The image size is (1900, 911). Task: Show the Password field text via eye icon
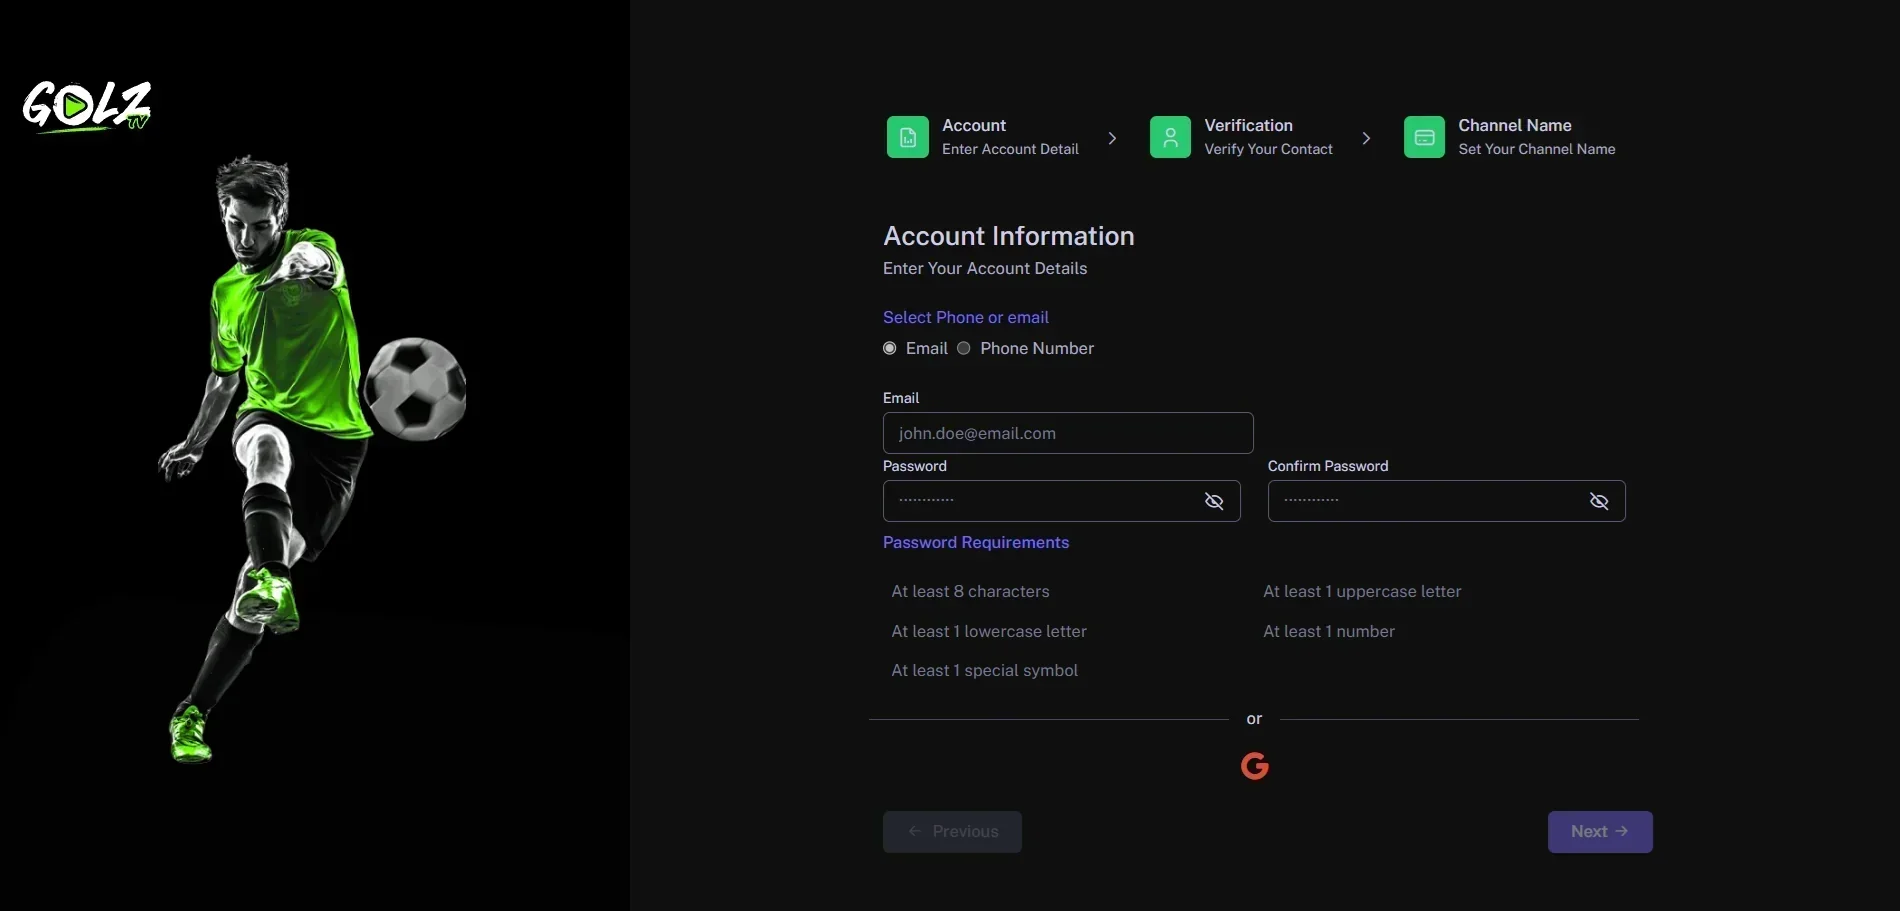1214,501
